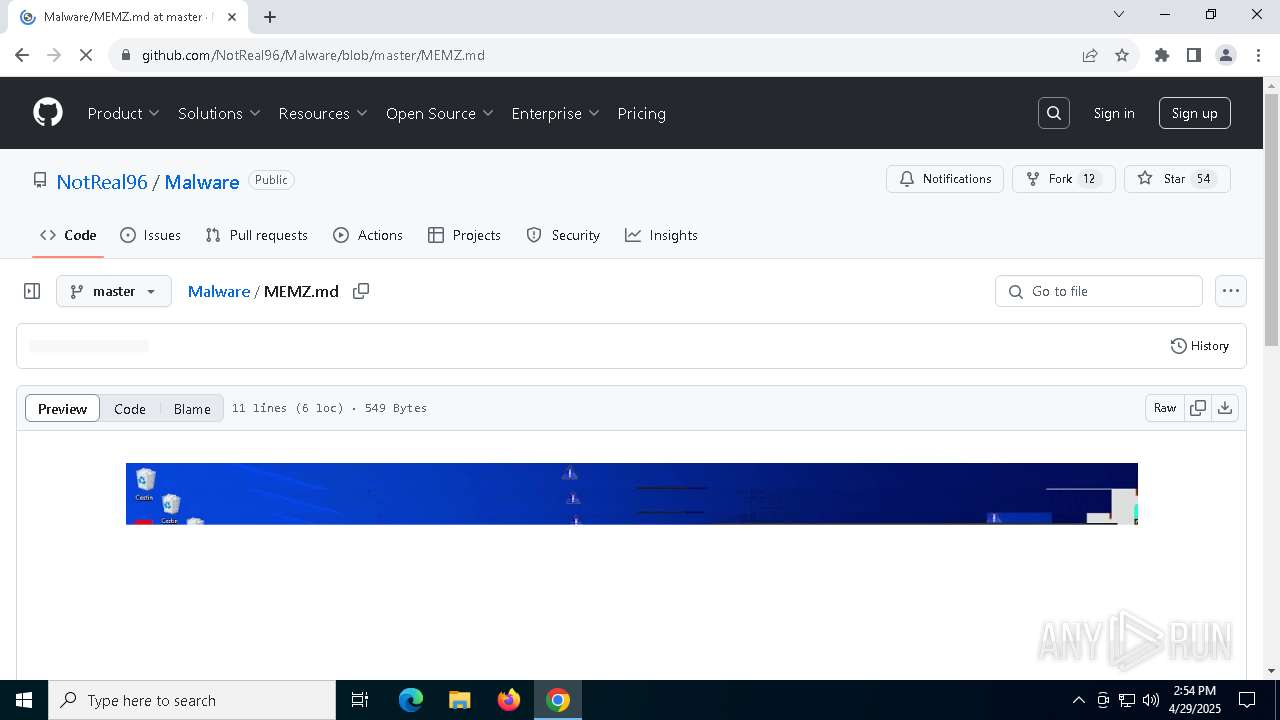Open the Projects tab
This screenshot has height=720, width=1280.
pyautogui.click(x=464, y=235)
